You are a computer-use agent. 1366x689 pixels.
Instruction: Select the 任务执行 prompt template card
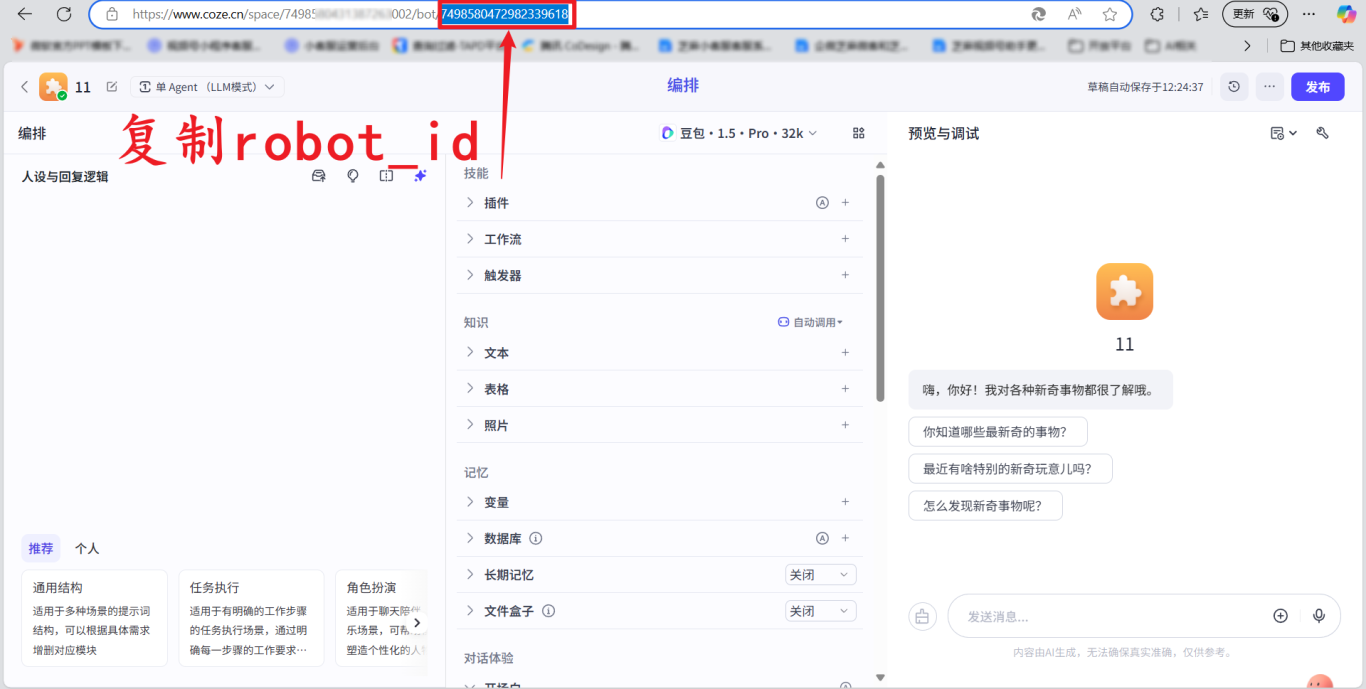(251, 618)
